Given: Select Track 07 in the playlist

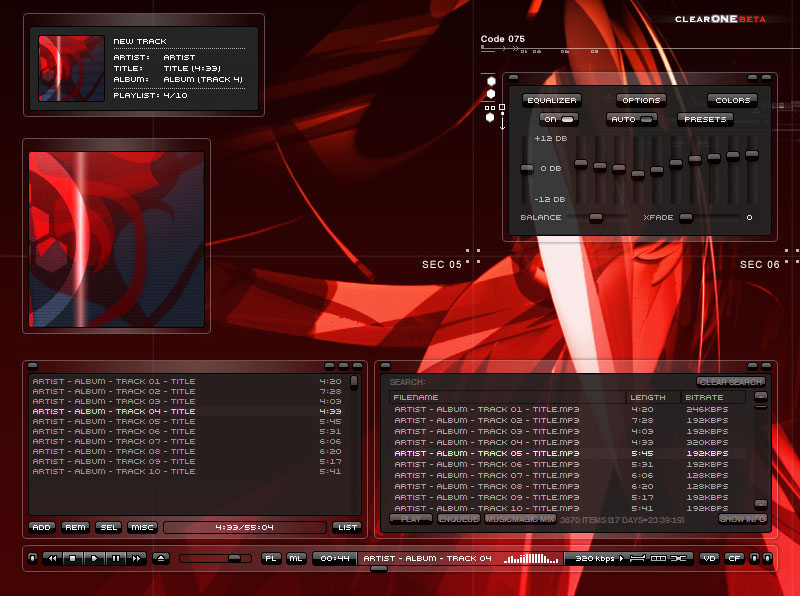Looking at the screenshot, I should click(x=114, y=441).
